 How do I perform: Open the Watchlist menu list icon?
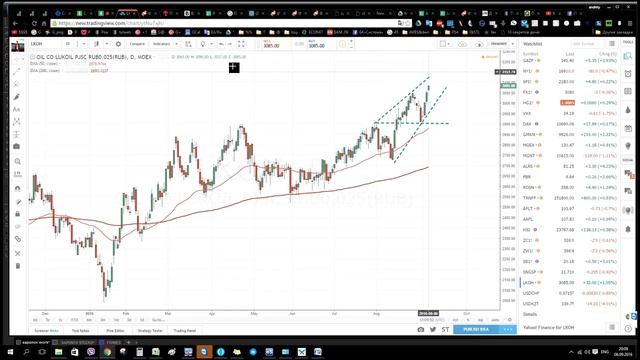612,44
